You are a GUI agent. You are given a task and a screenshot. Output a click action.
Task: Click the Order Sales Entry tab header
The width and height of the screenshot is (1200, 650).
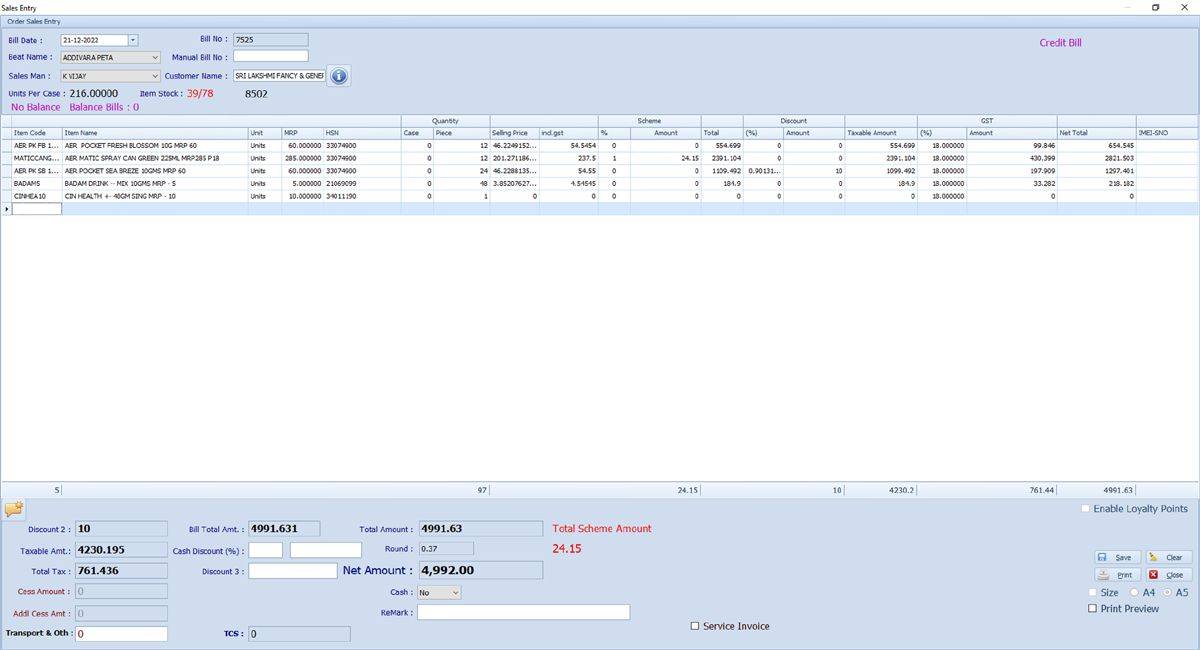click(x=36, y=21)
